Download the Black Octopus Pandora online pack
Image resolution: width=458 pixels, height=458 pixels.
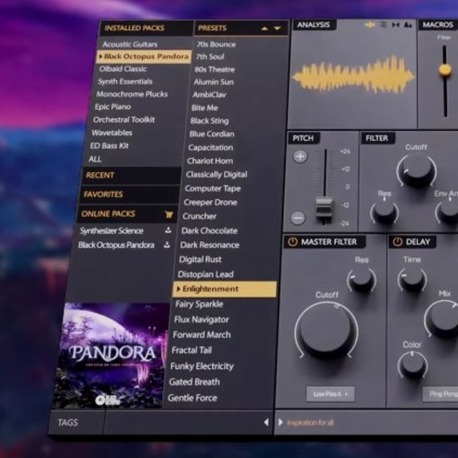click(x=167, y=245)
